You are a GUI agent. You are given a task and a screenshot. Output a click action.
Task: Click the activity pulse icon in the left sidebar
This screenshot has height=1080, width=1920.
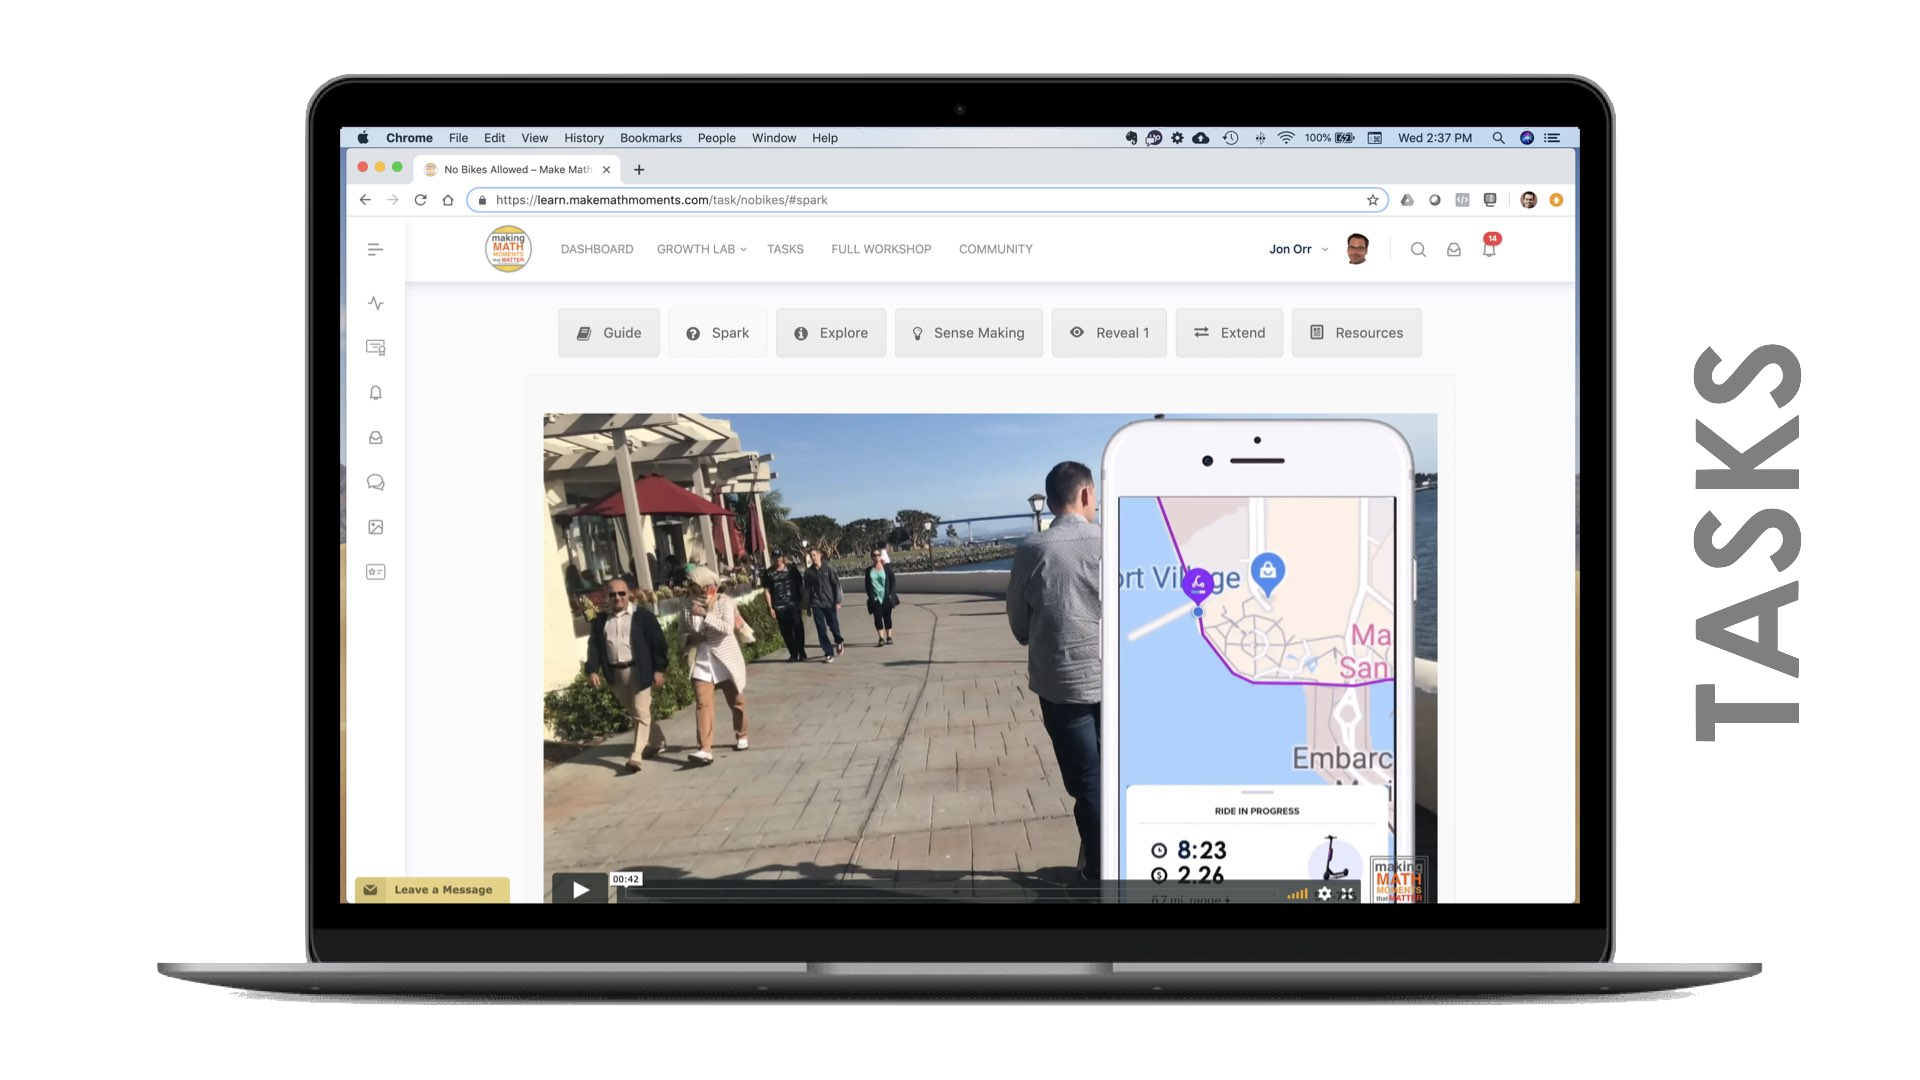(375, 303)
